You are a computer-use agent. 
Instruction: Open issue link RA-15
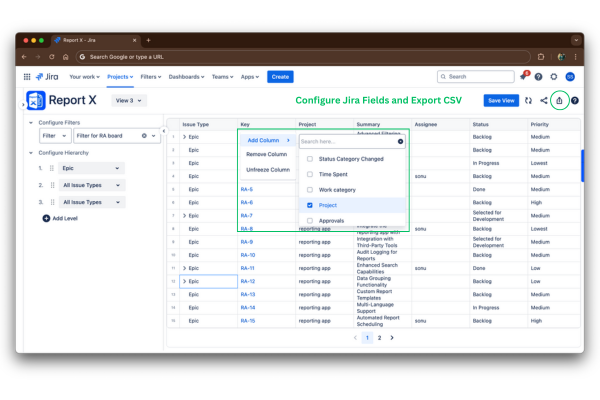point(248,321)
